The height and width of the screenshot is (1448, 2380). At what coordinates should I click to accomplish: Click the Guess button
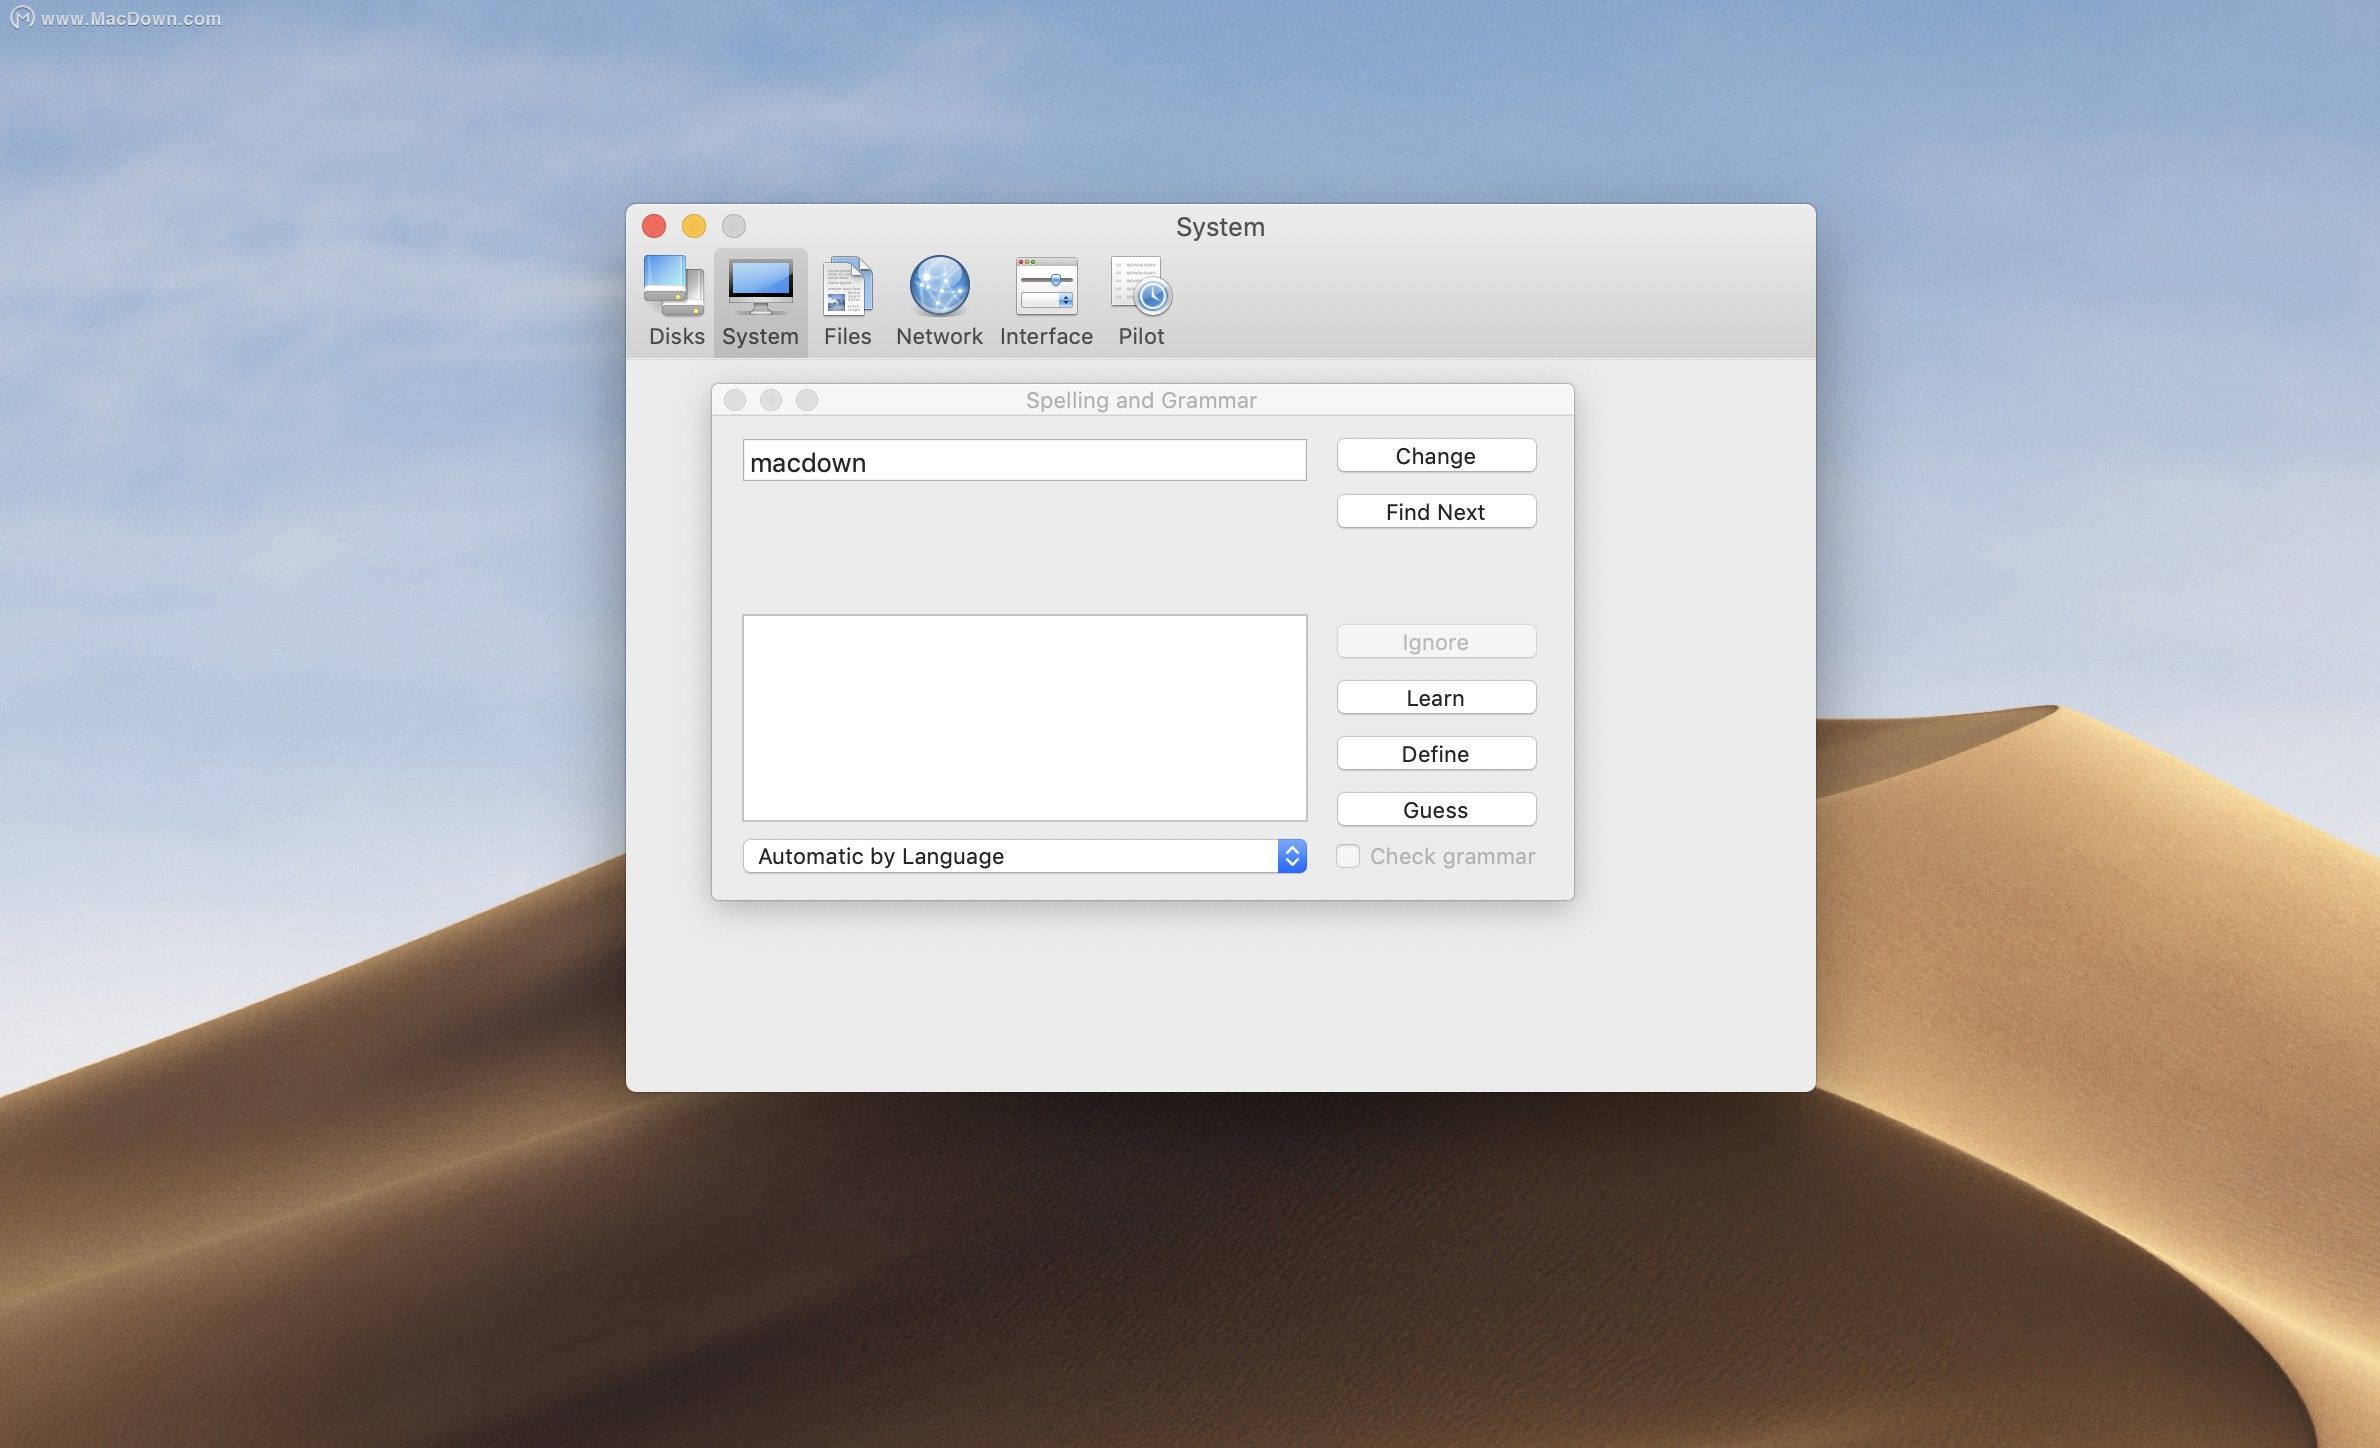coord(1435,810)
